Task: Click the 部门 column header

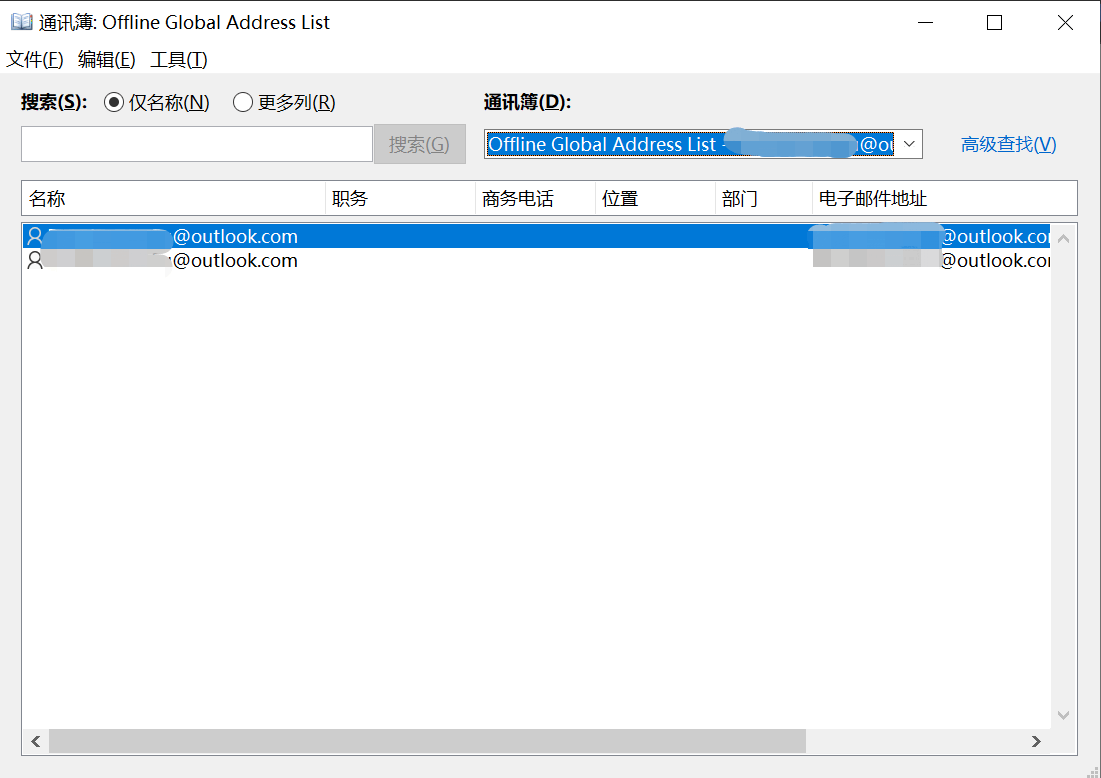Action: pyautogui.click(x=763, y=199)
